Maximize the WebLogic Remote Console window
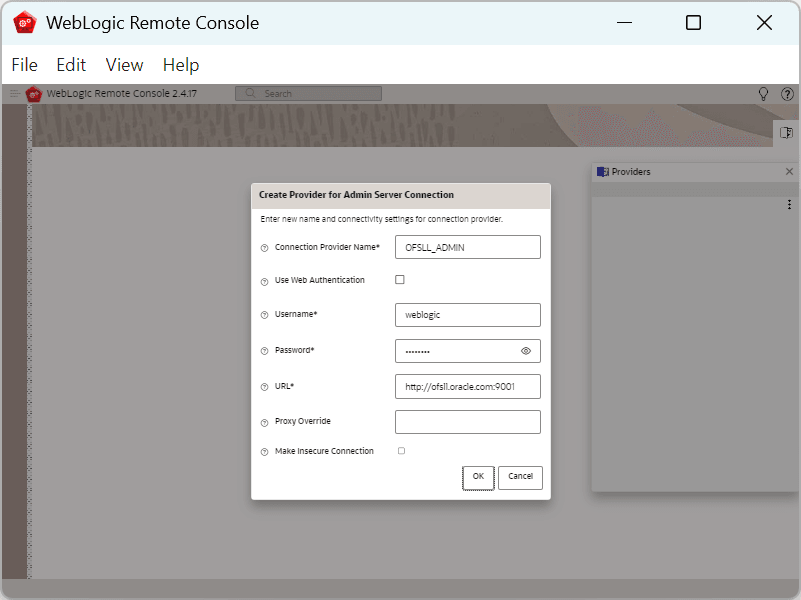801x600 pixels. pyautogui.click(x=693, y=22)
